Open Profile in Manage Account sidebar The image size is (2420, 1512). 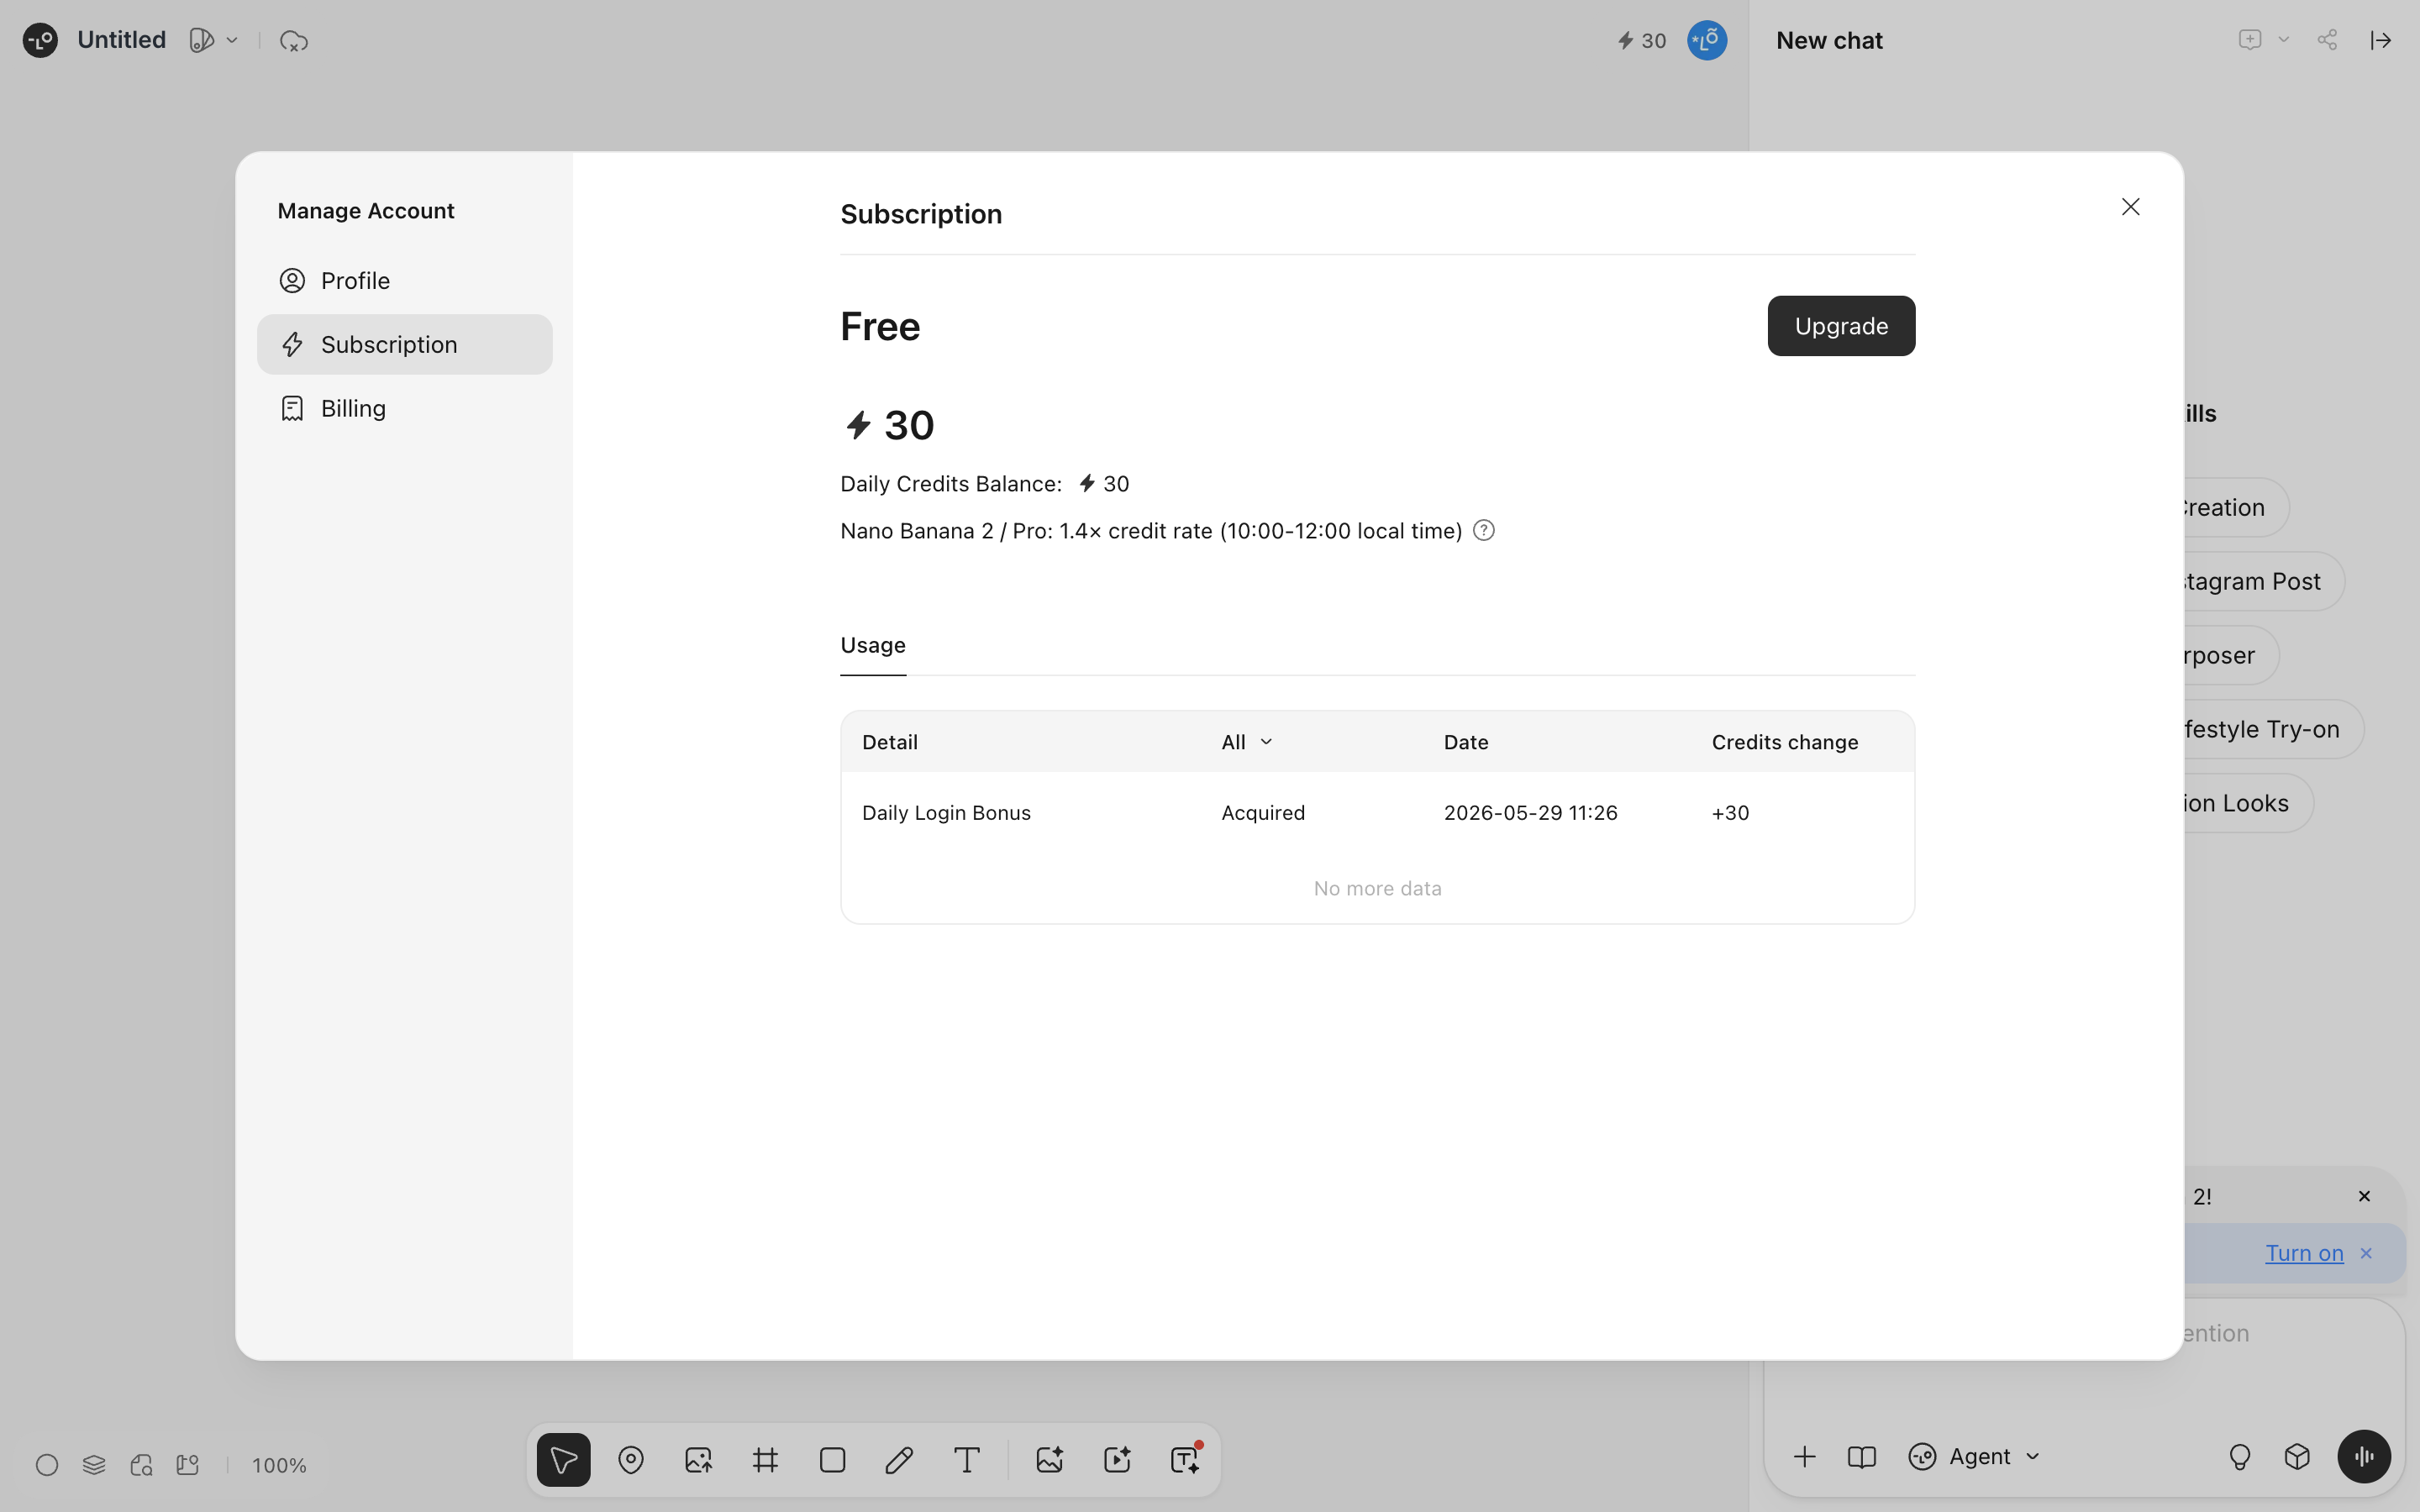pos(404,281)
